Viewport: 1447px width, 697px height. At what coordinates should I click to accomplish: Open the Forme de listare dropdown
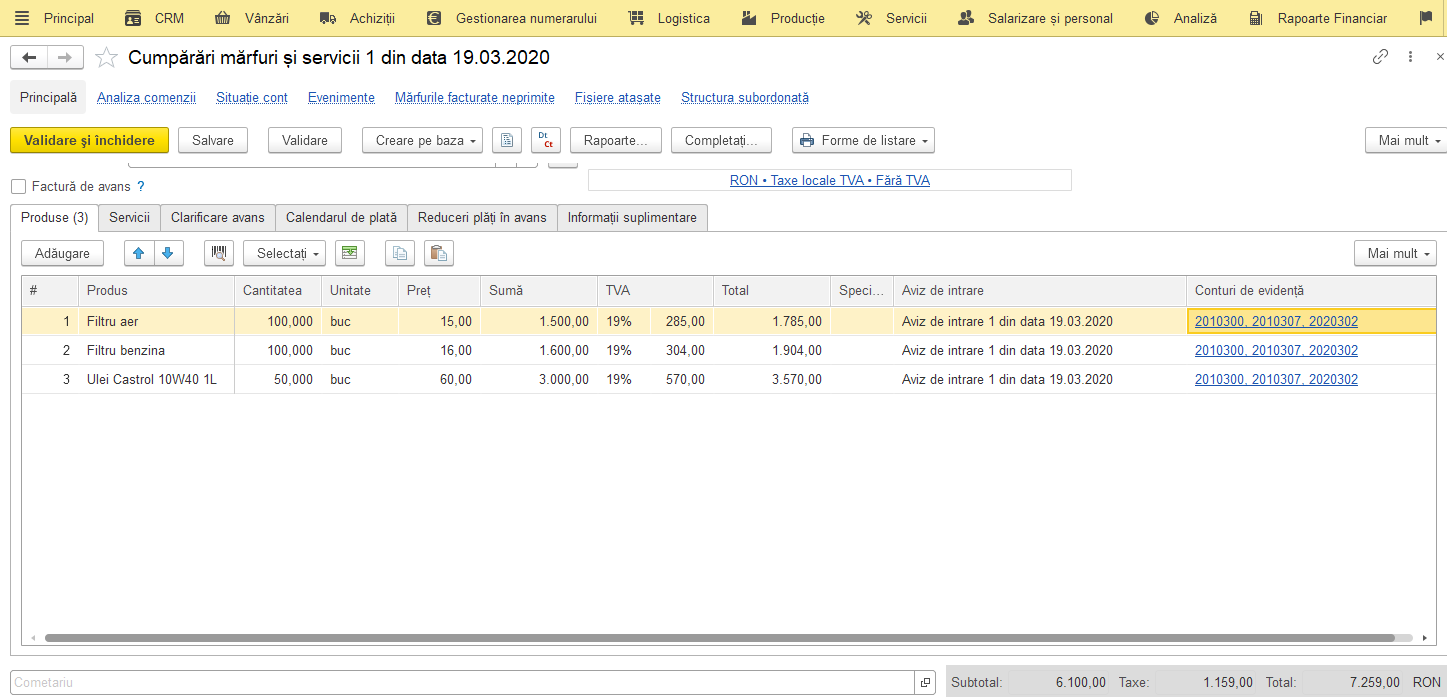[863, 140]
